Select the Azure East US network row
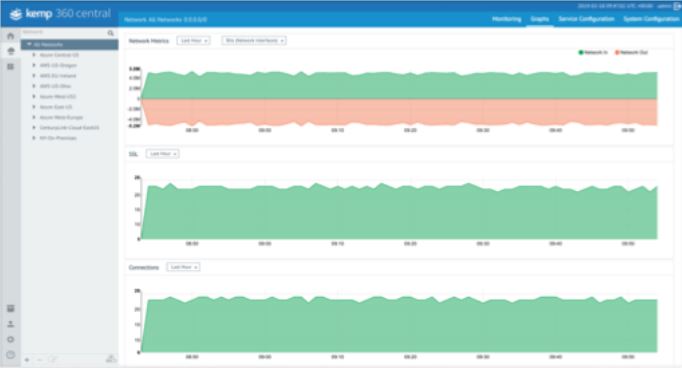682x368 pixels. coord(70,107)
